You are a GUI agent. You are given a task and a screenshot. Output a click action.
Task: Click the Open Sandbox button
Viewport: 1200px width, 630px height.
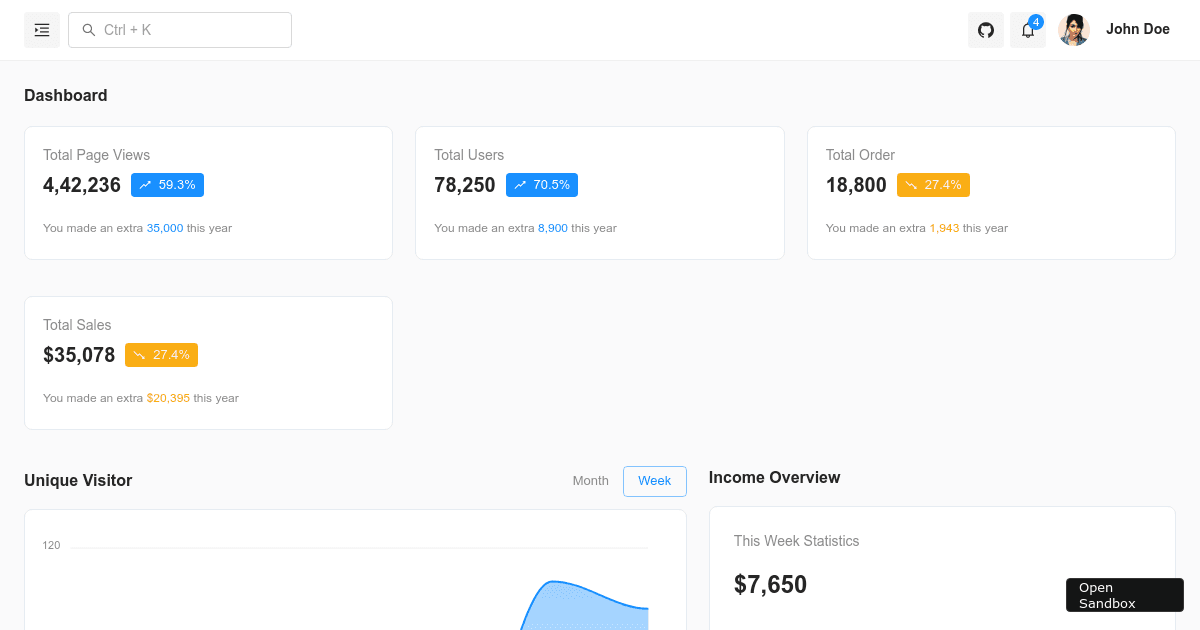coord(1124,595)
